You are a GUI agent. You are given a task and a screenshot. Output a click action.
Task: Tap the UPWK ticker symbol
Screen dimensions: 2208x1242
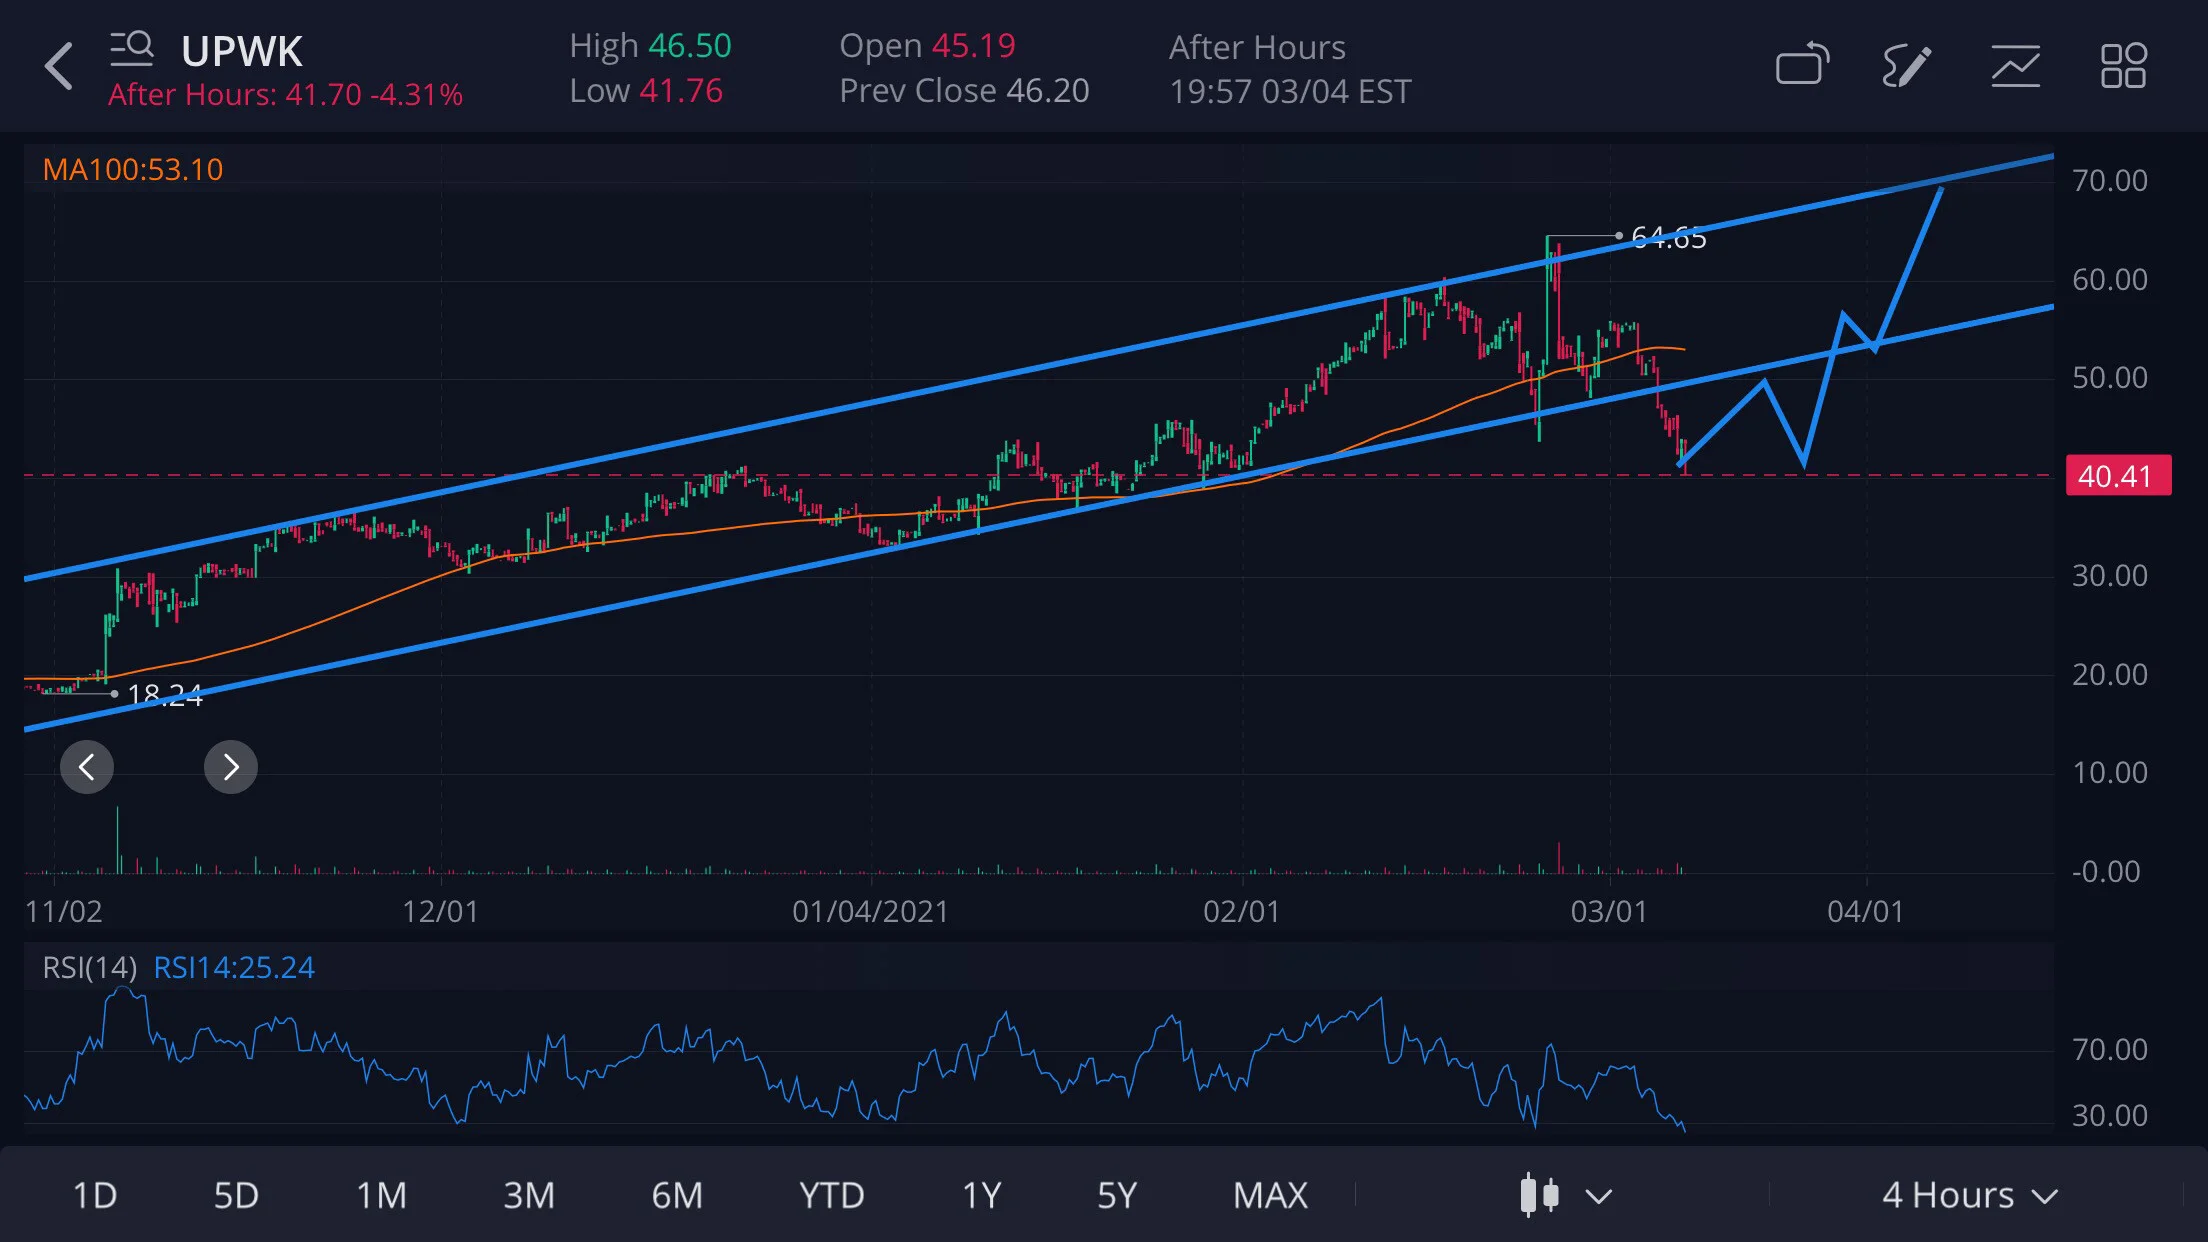[241, 51]
